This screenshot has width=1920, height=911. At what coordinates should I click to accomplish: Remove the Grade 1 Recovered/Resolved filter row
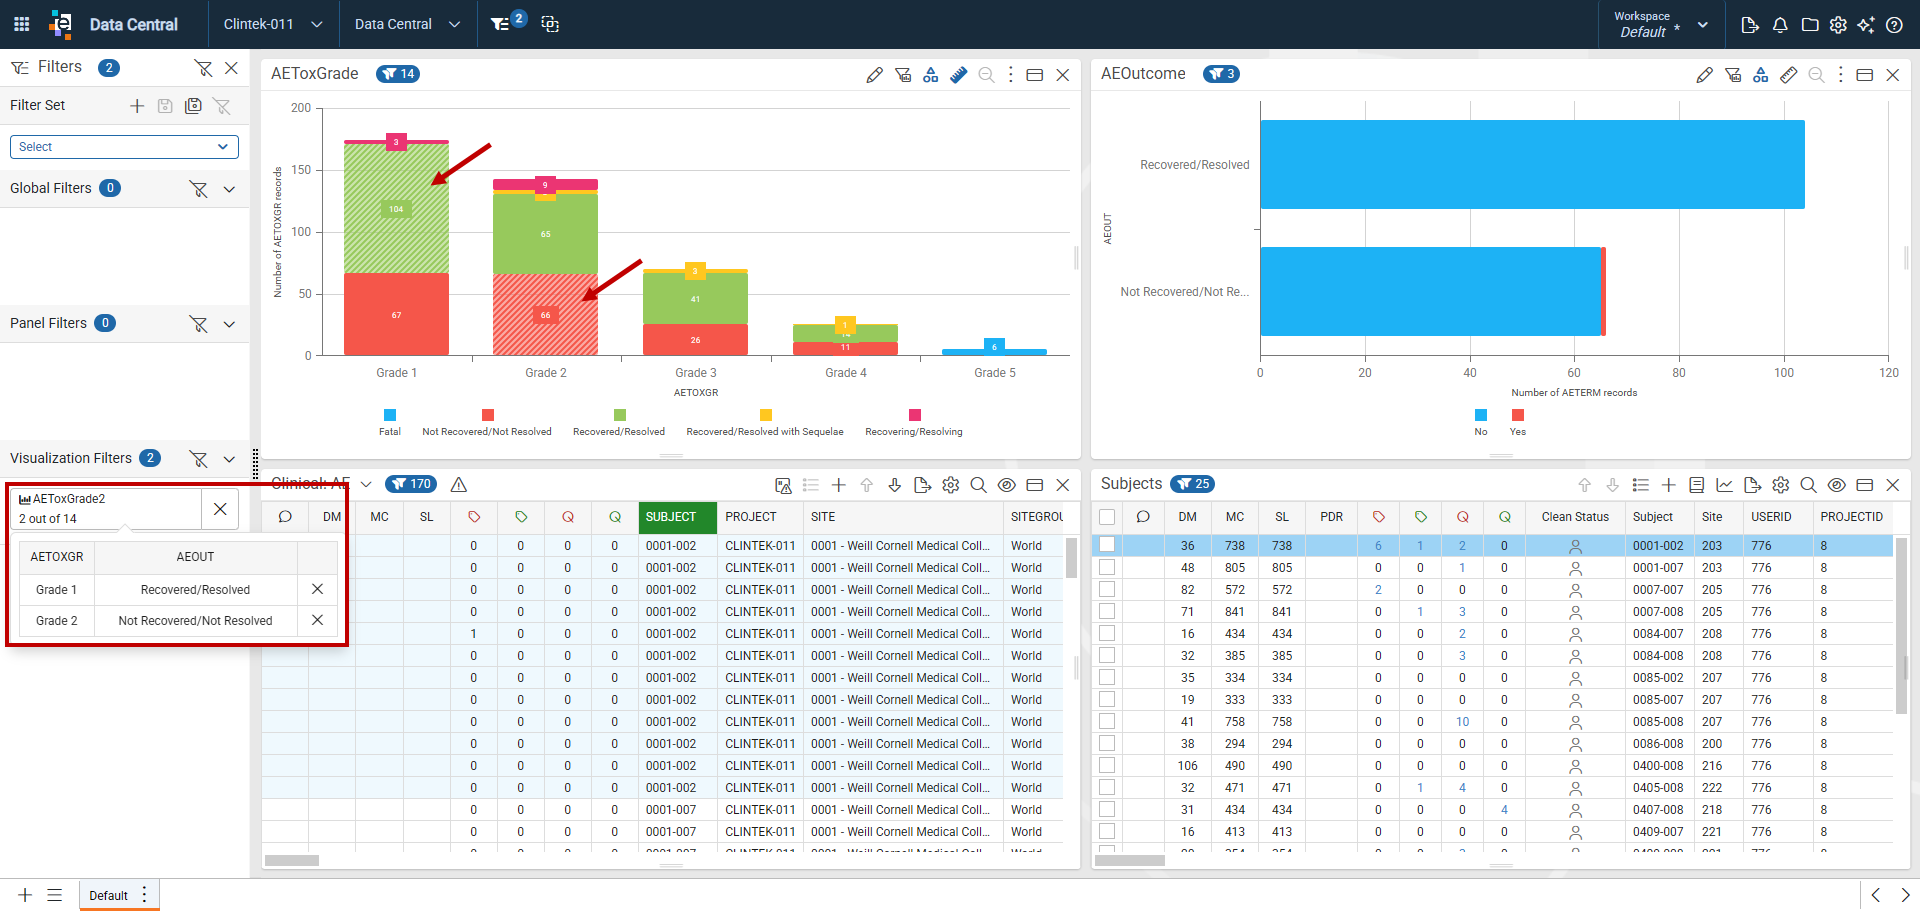pyautogui.click(x=317, y=589)
